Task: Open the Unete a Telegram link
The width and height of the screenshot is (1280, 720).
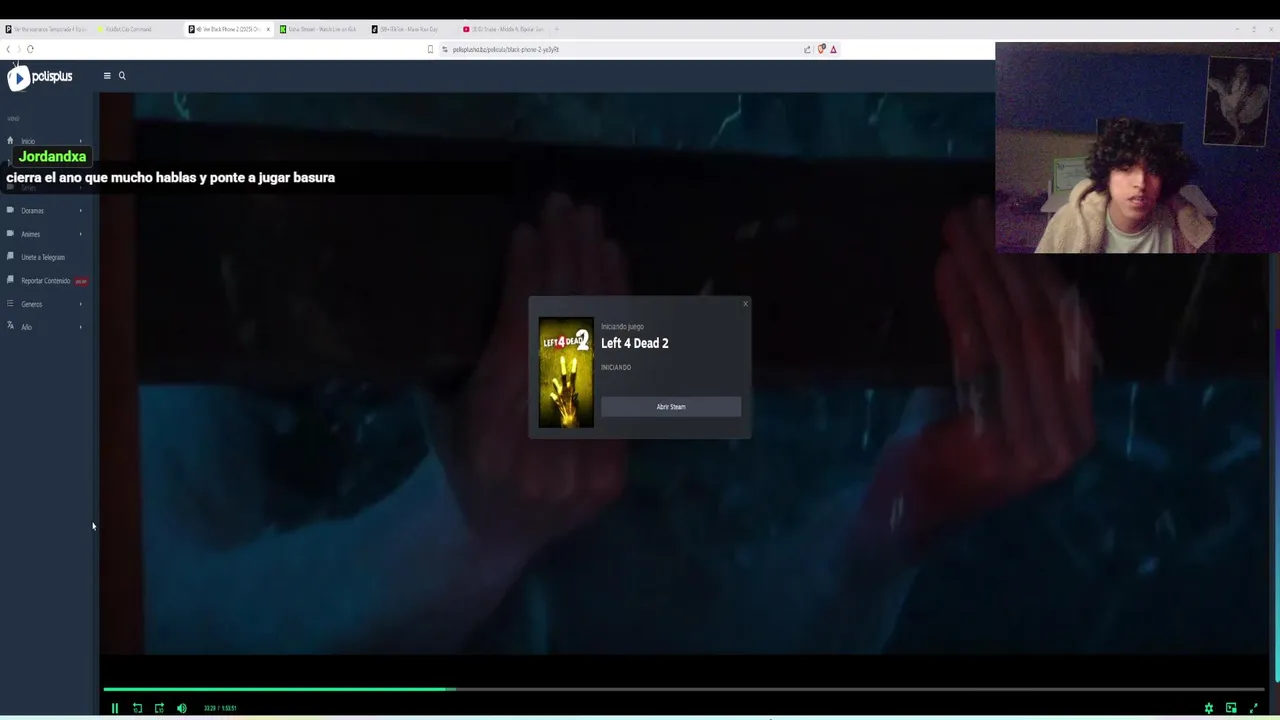Action: (x=43, y=257)
